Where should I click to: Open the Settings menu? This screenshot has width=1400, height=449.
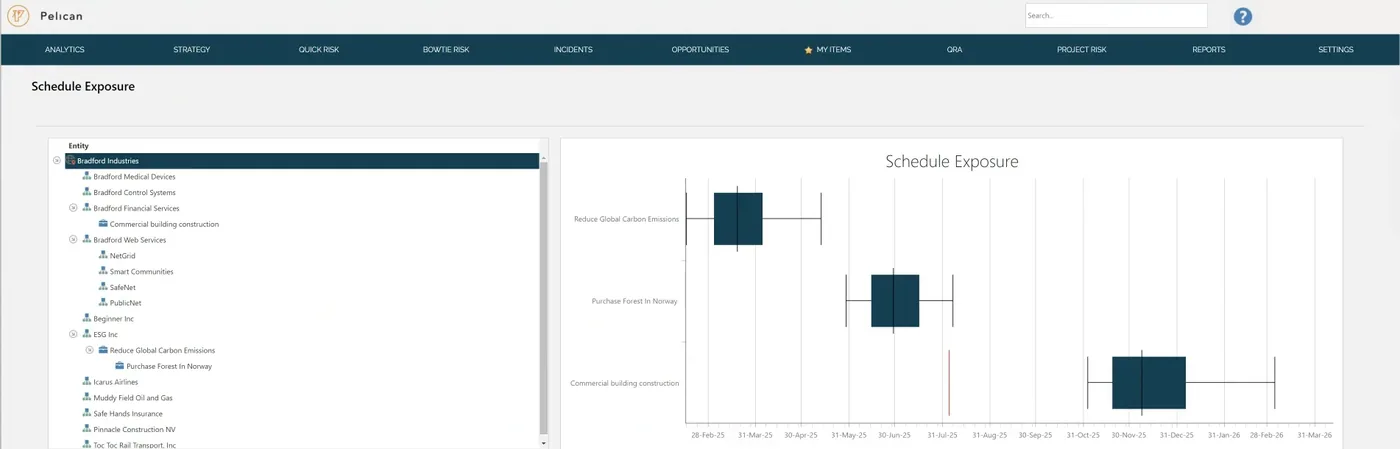click(x=1336, y=50)
